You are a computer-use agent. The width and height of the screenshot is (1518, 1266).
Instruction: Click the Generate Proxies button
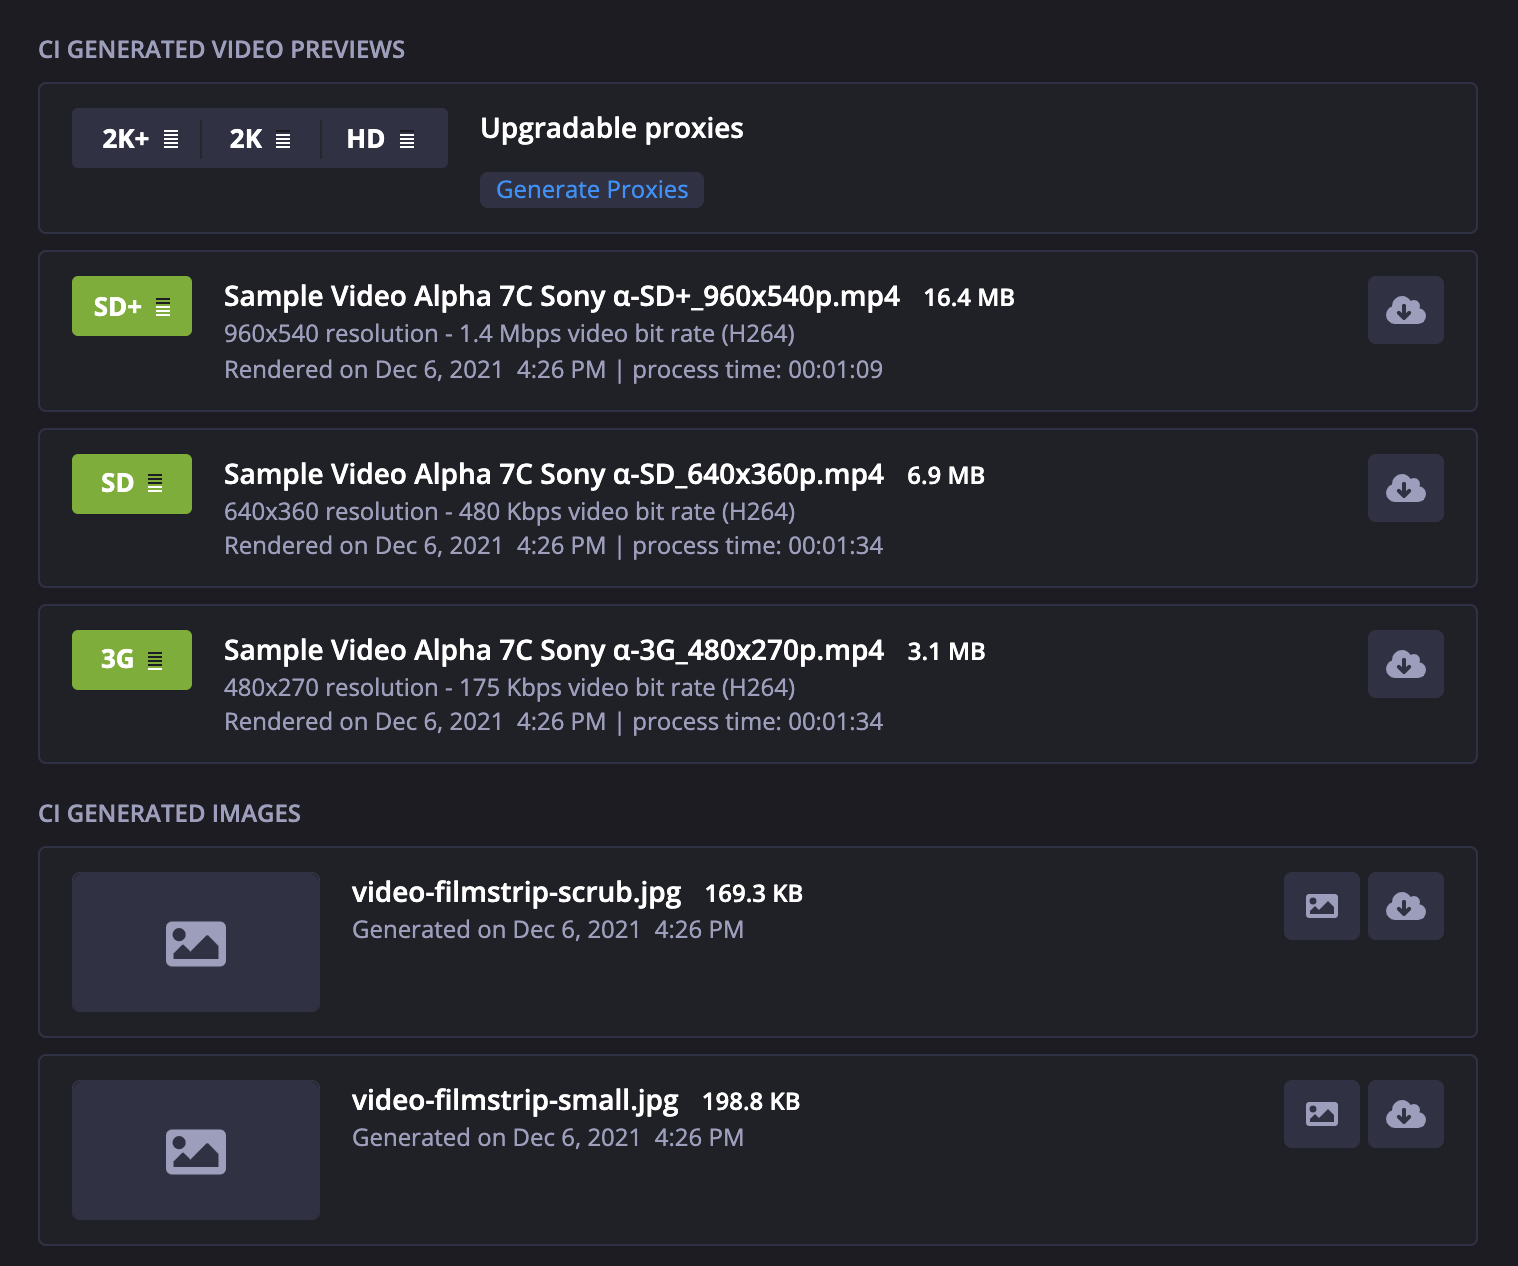pyautogui.click(x=592, y=190)
